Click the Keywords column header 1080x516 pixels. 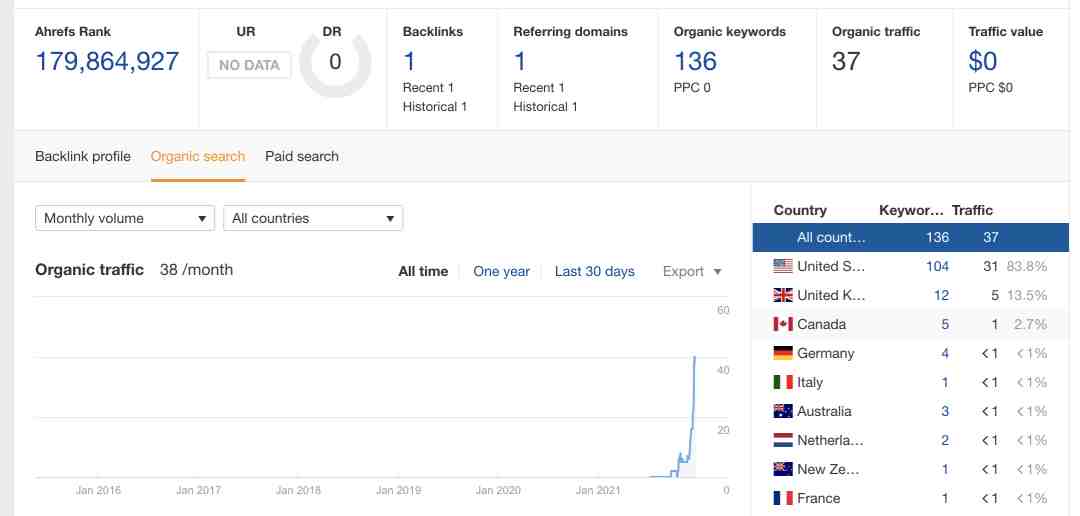pos(911,210)
